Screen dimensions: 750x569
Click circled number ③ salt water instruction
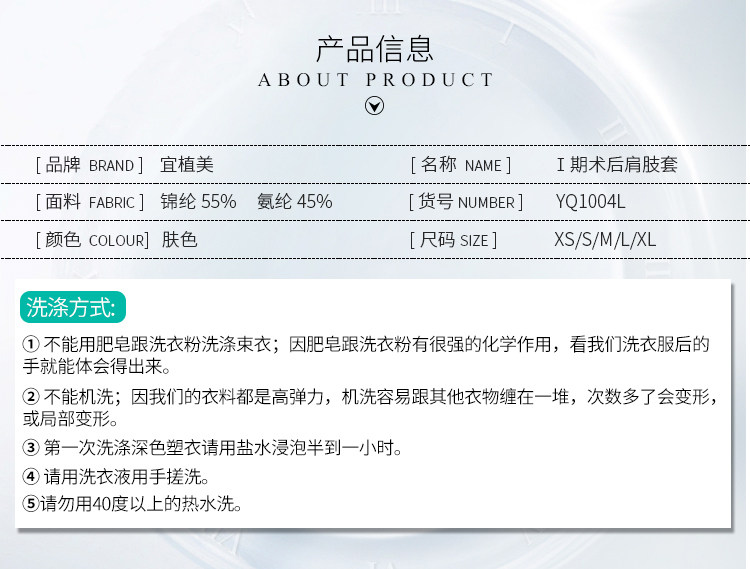pyautogui.click(x=212, y=448)
